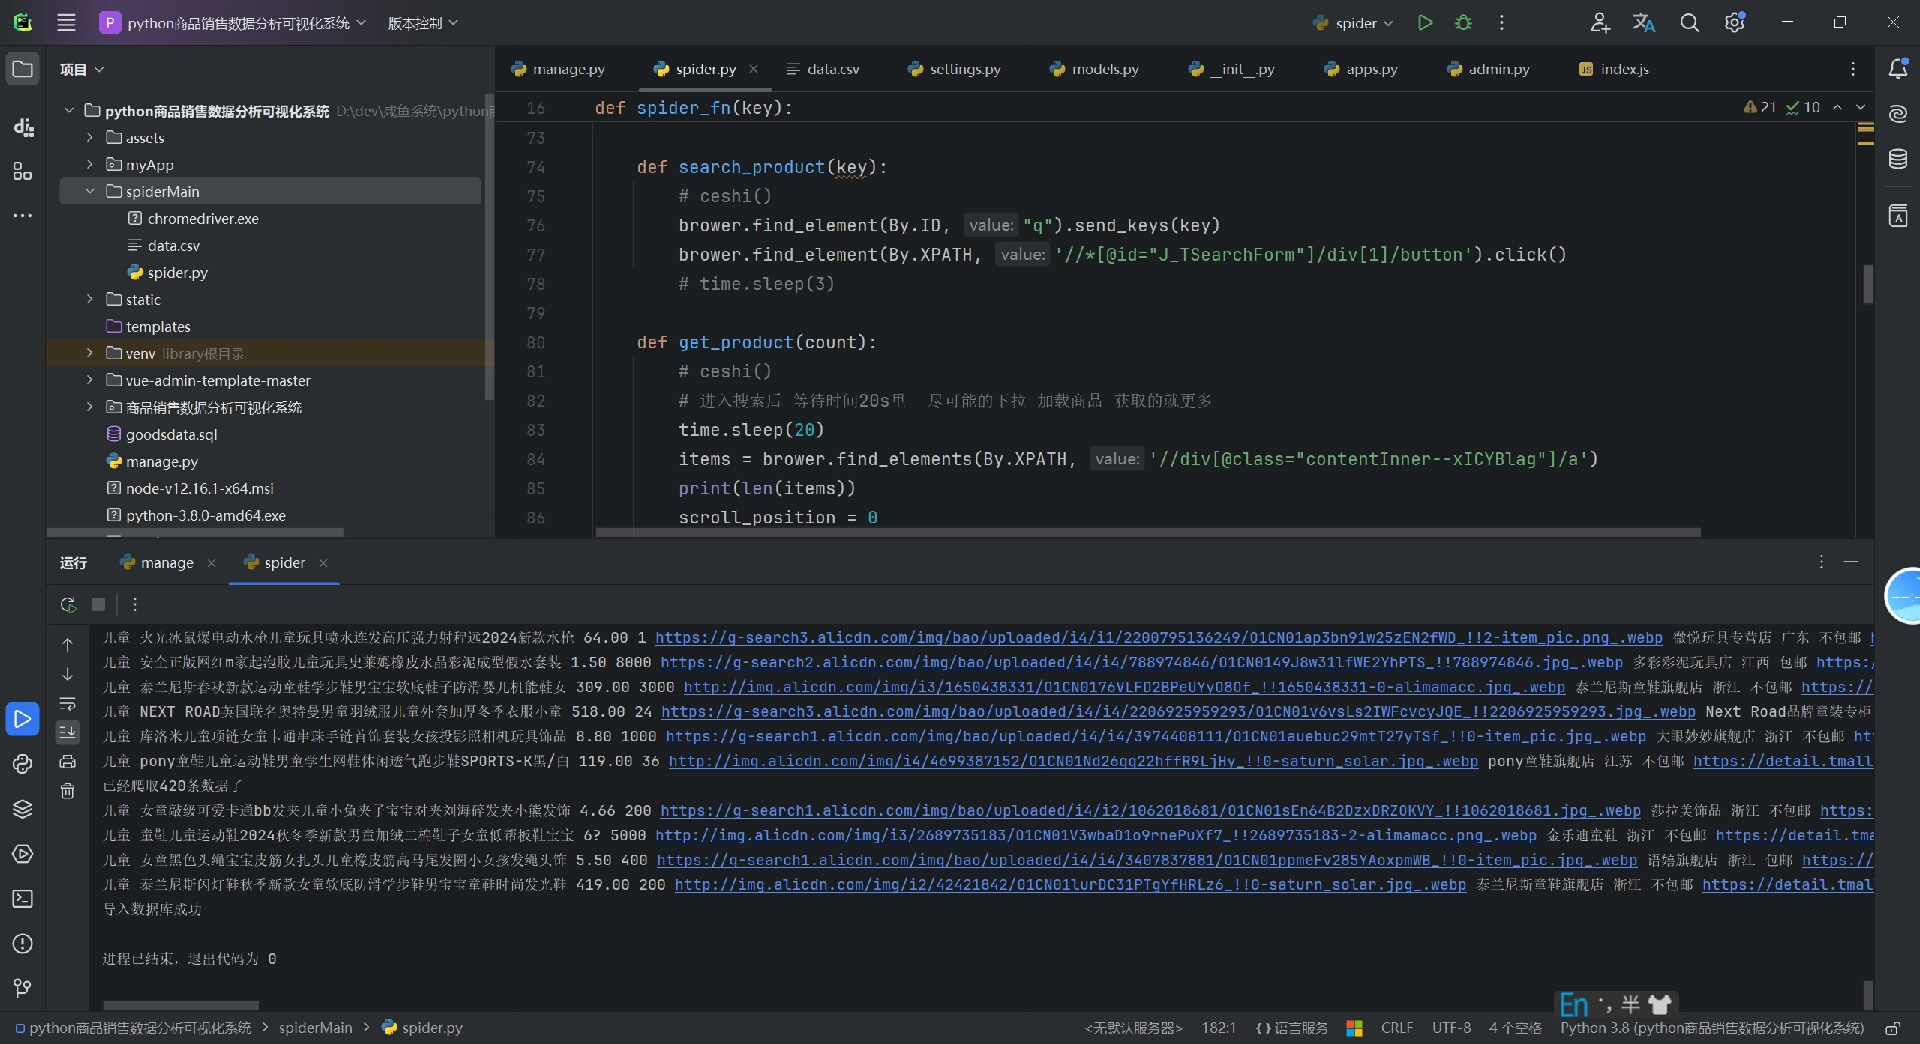The height and width of the screenshot is (1044, 1920).
Task: Toggle soft-wrap in the console output
Action: [67, 703]
